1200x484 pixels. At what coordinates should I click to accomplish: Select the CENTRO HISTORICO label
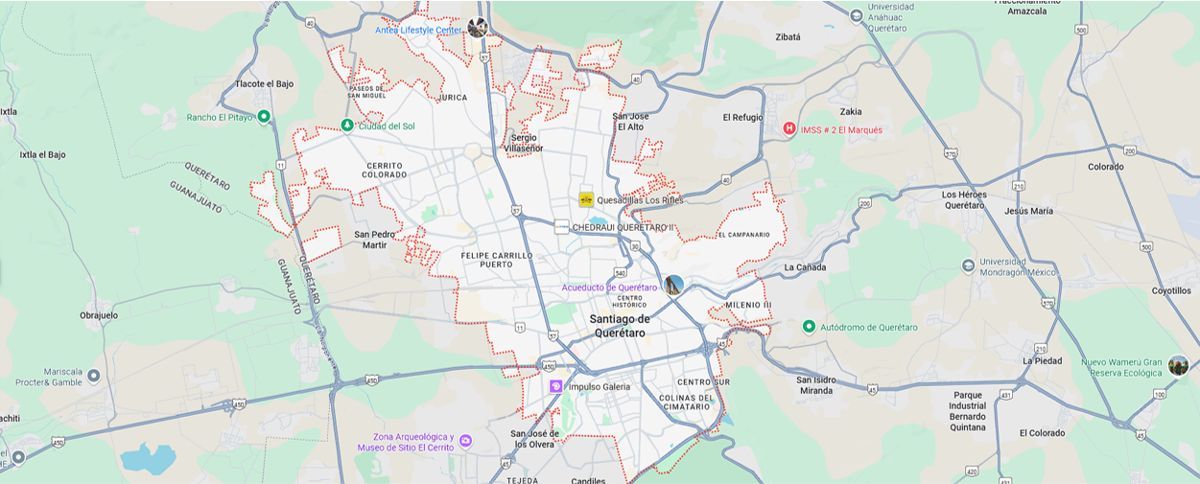[629, 300]
